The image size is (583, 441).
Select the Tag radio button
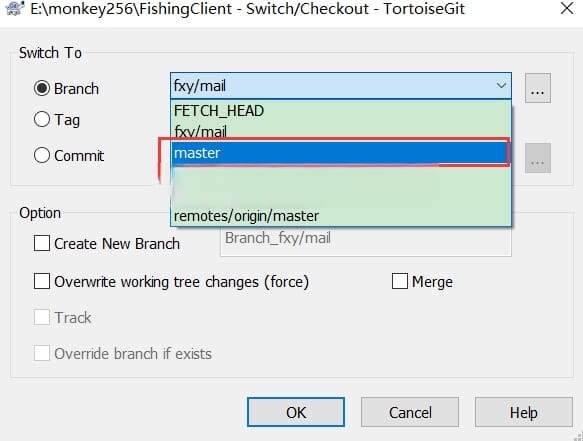pyautogui.click(x=42, y=120)
